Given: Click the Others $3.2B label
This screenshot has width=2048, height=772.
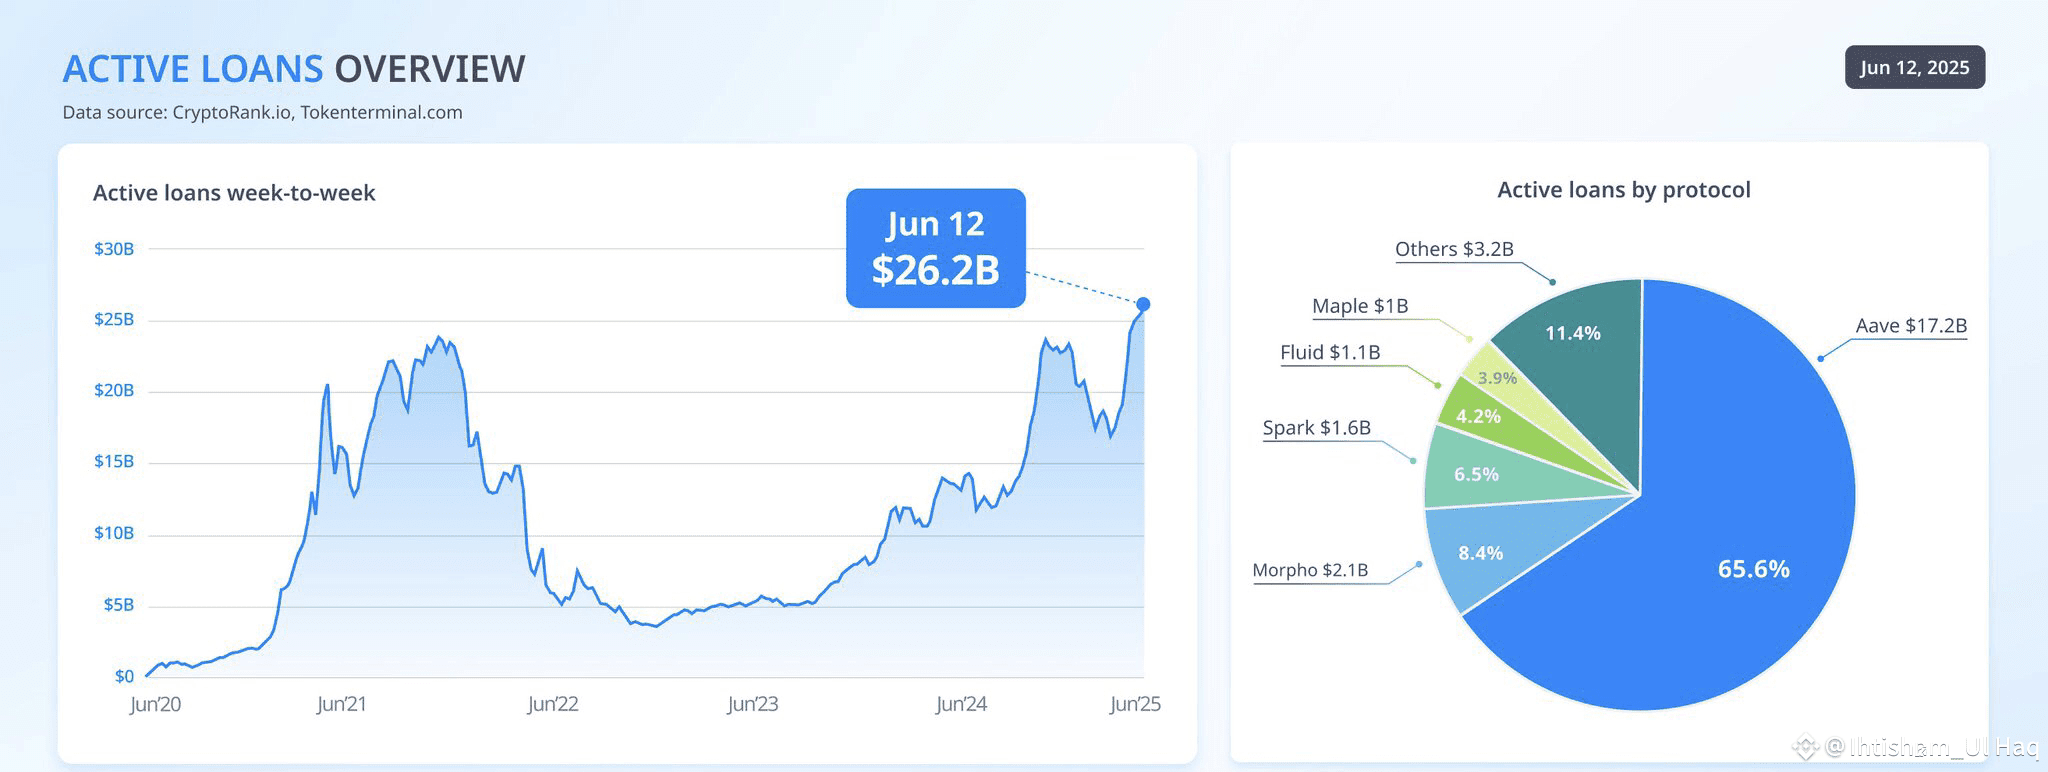Looking at the screenshot, I should tap(1454, 249).
